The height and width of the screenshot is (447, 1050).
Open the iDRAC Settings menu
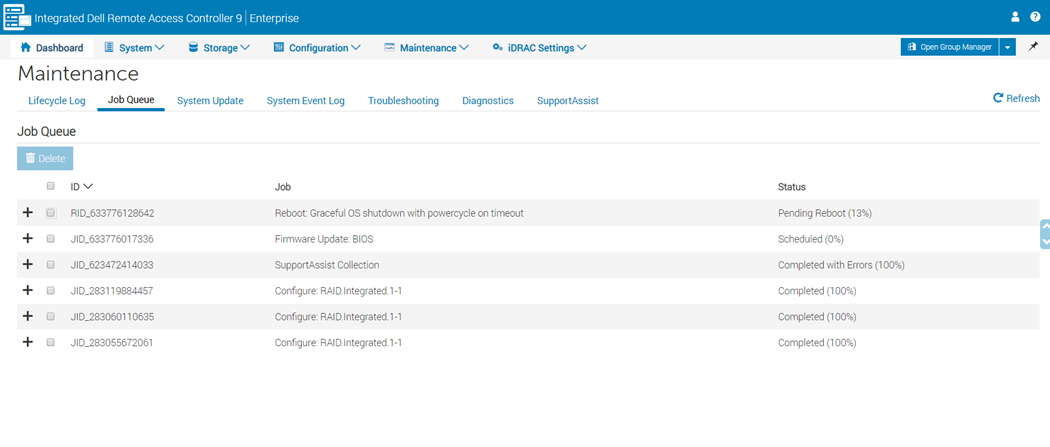click(x=539, y=48)
